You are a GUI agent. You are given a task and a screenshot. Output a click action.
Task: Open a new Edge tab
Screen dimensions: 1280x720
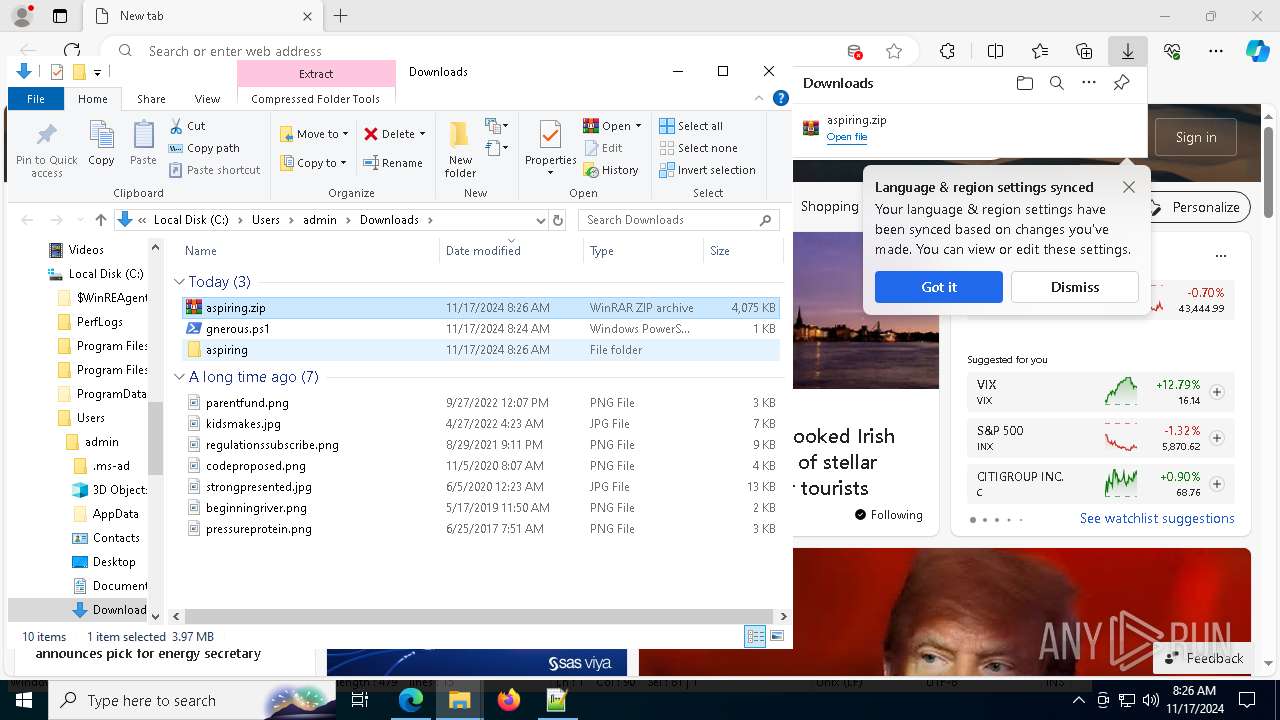pyautogui.click(x=340, y=16)
